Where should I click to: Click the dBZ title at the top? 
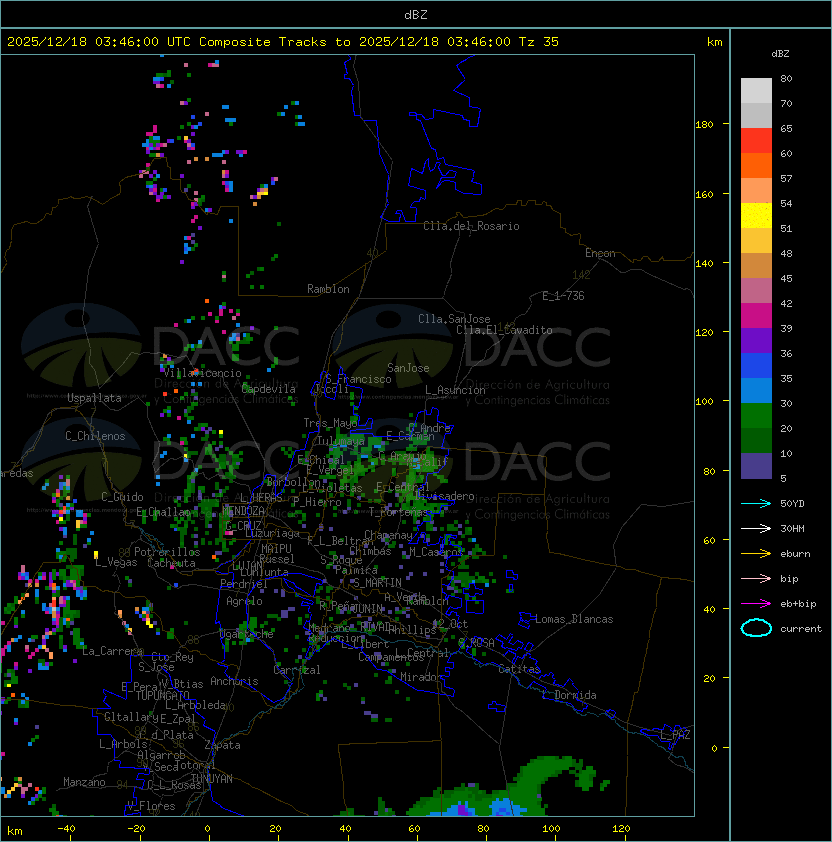click(x=416, y=14)
